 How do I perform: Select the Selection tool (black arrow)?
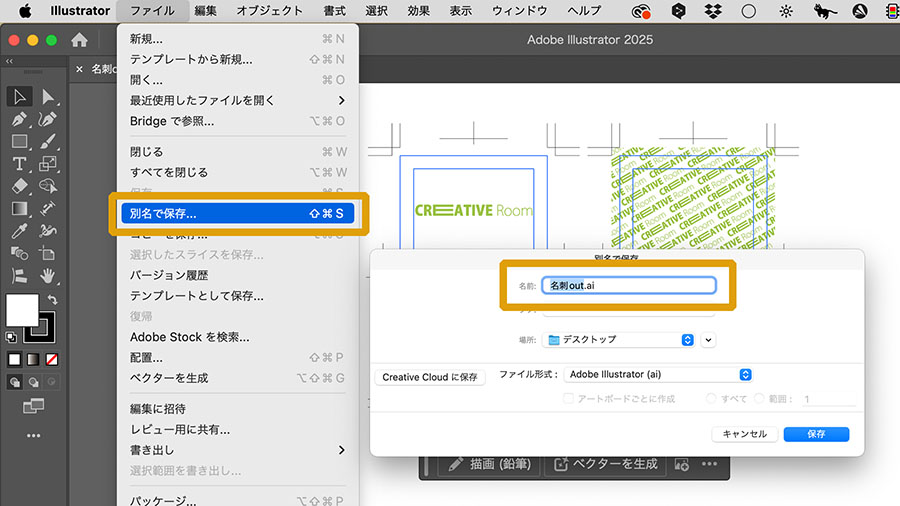tap(20, 96)
